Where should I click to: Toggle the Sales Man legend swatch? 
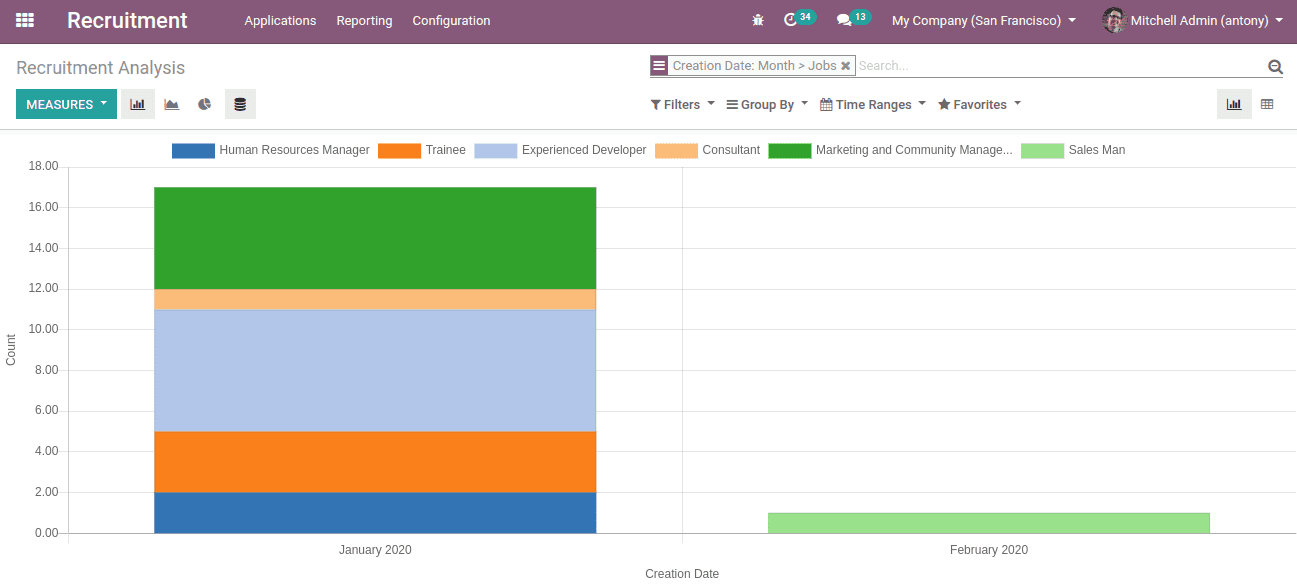(x=1042, y=150)
